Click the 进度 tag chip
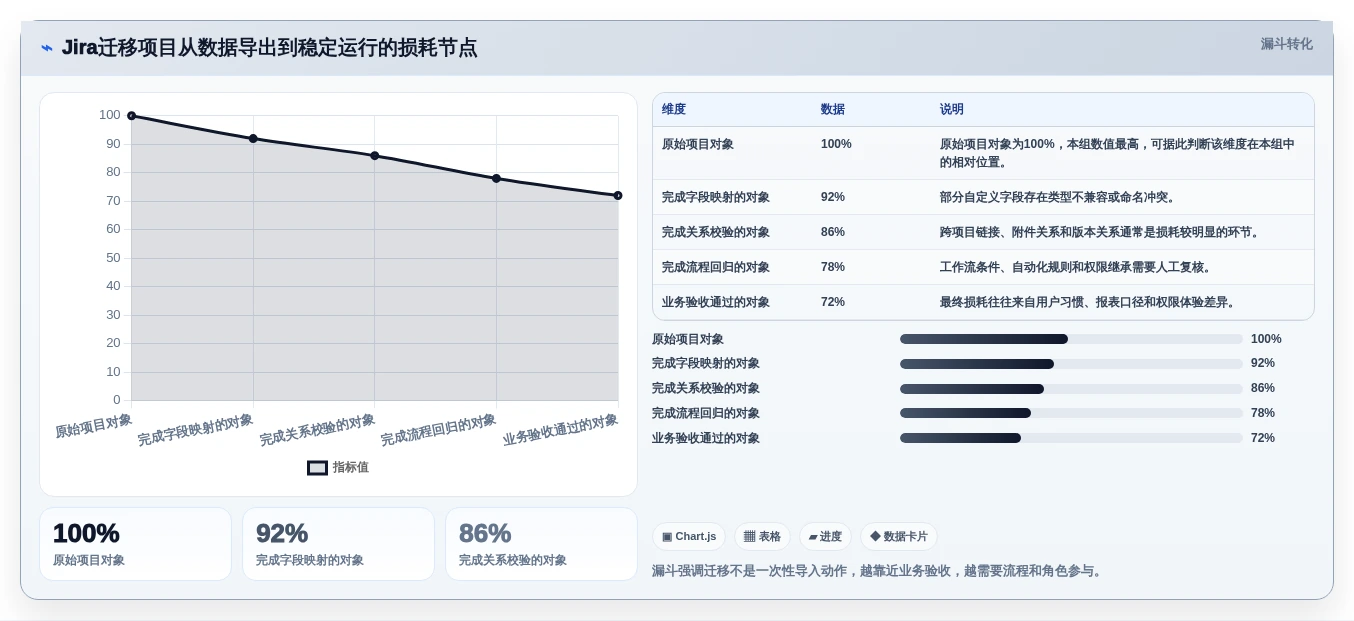This screenshot has height=621, width=1354. click(x=825, y=537)
